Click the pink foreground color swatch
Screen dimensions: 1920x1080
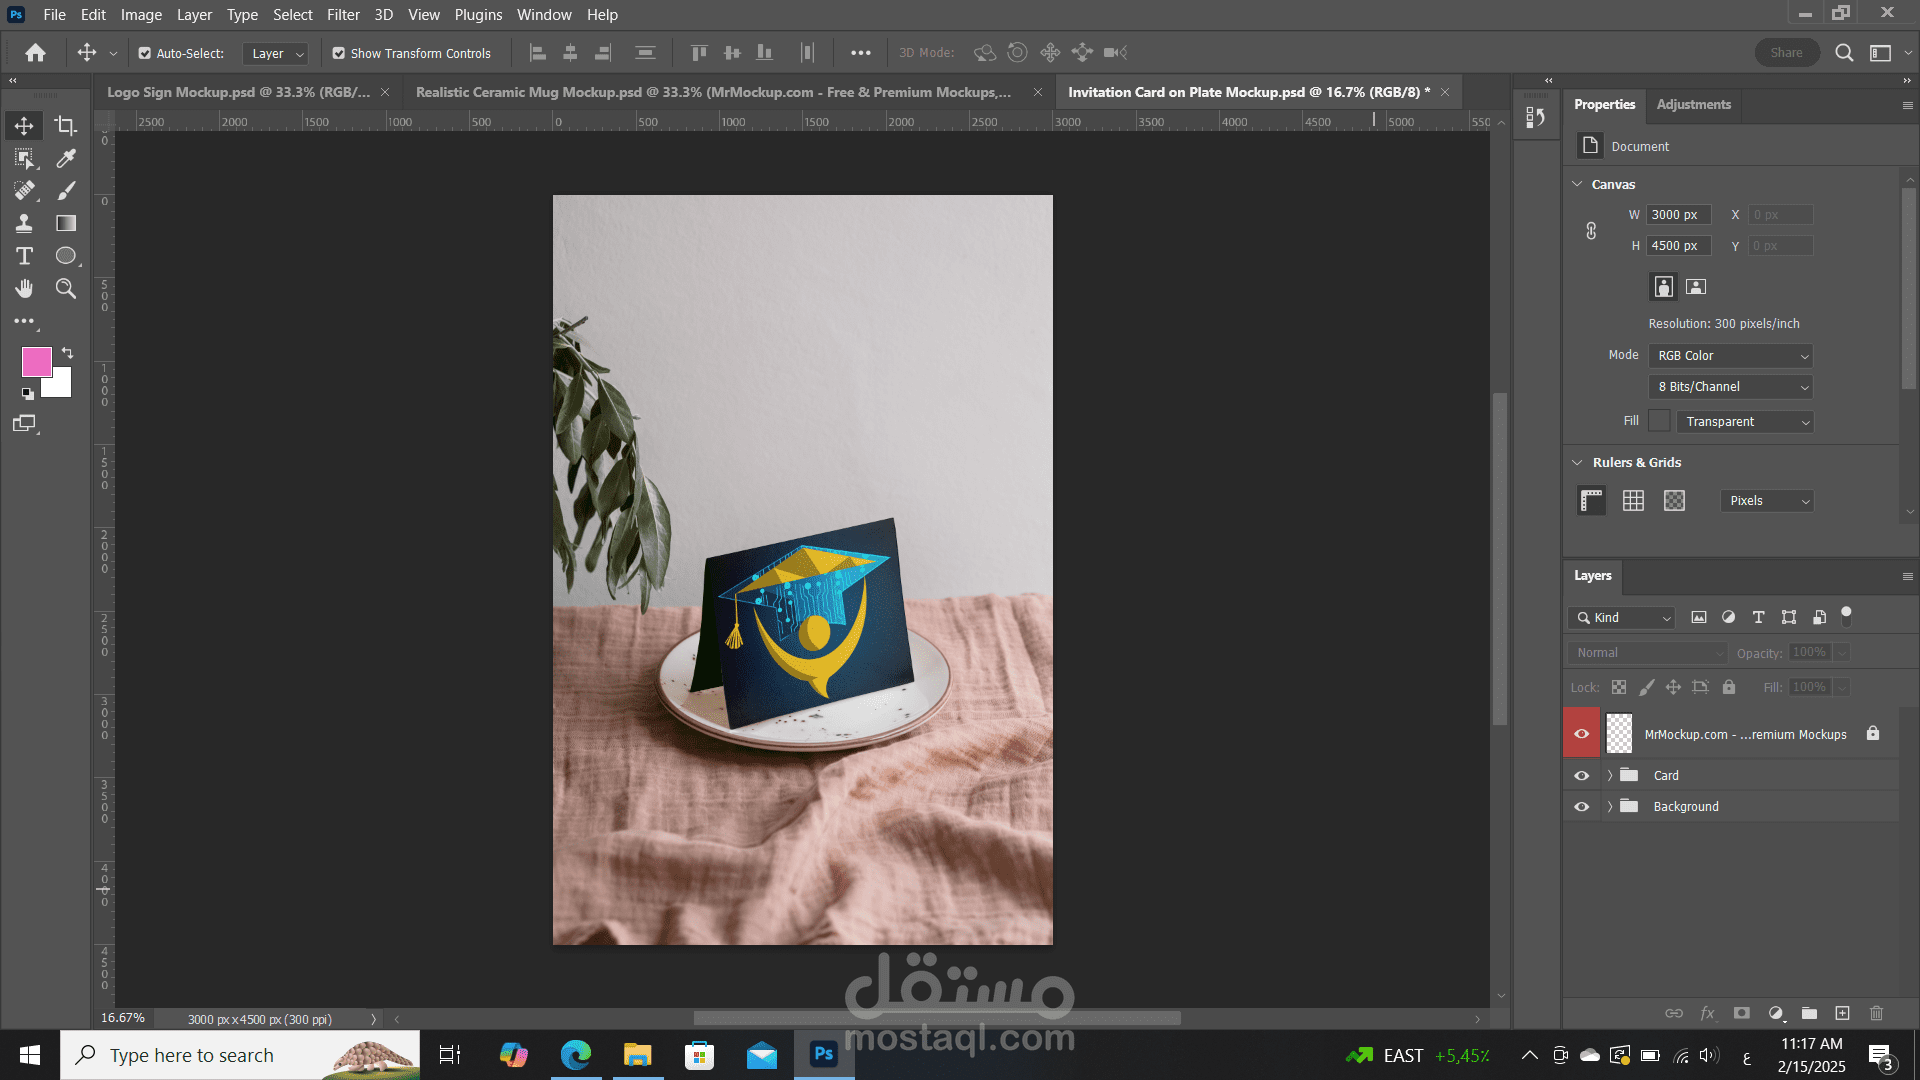37,362
